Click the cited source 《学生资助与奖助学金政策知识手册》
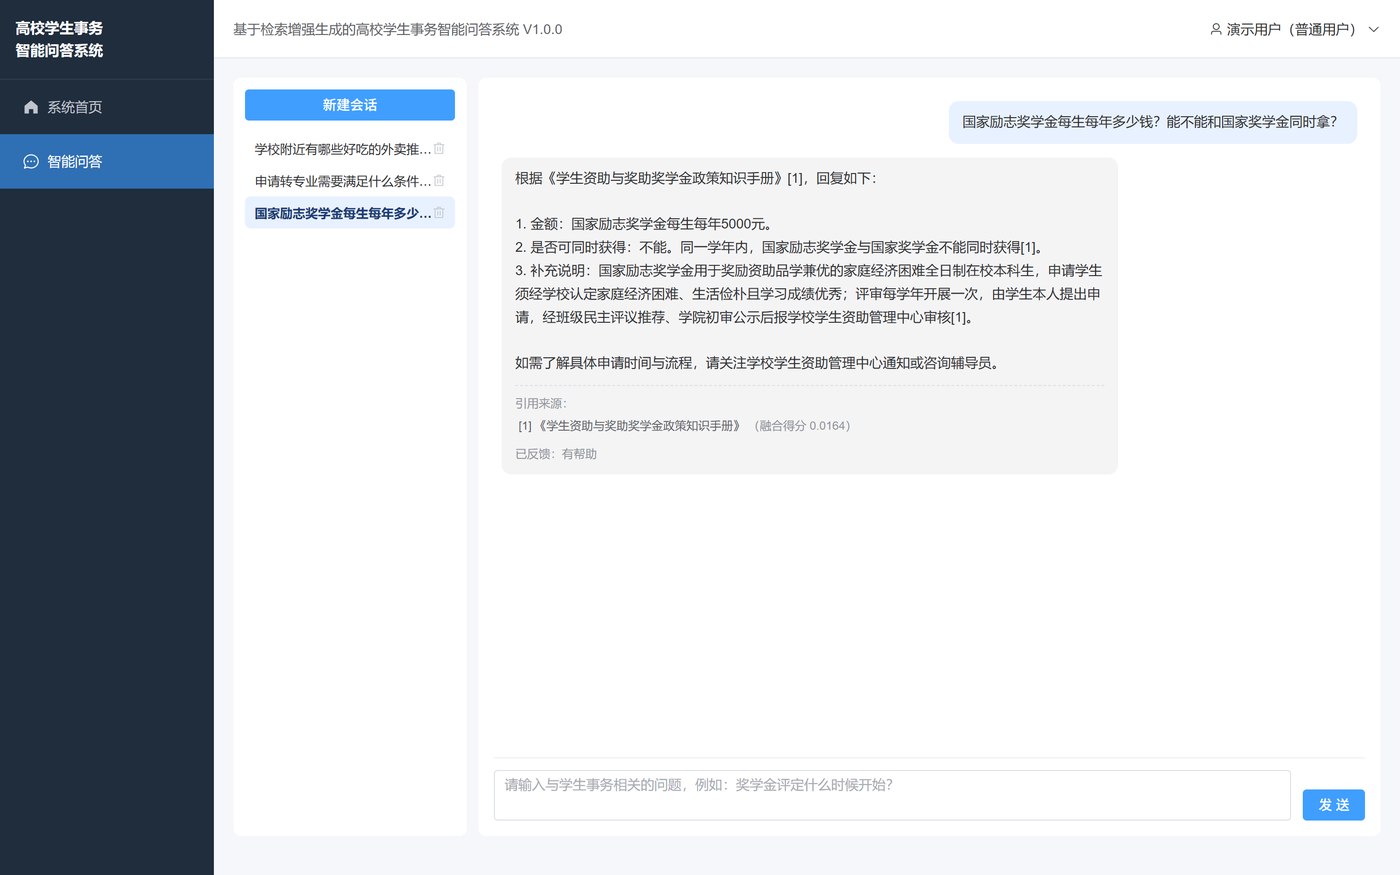Image resolution: width=1400 pixels, height=875 pixels. click(630, 426)
